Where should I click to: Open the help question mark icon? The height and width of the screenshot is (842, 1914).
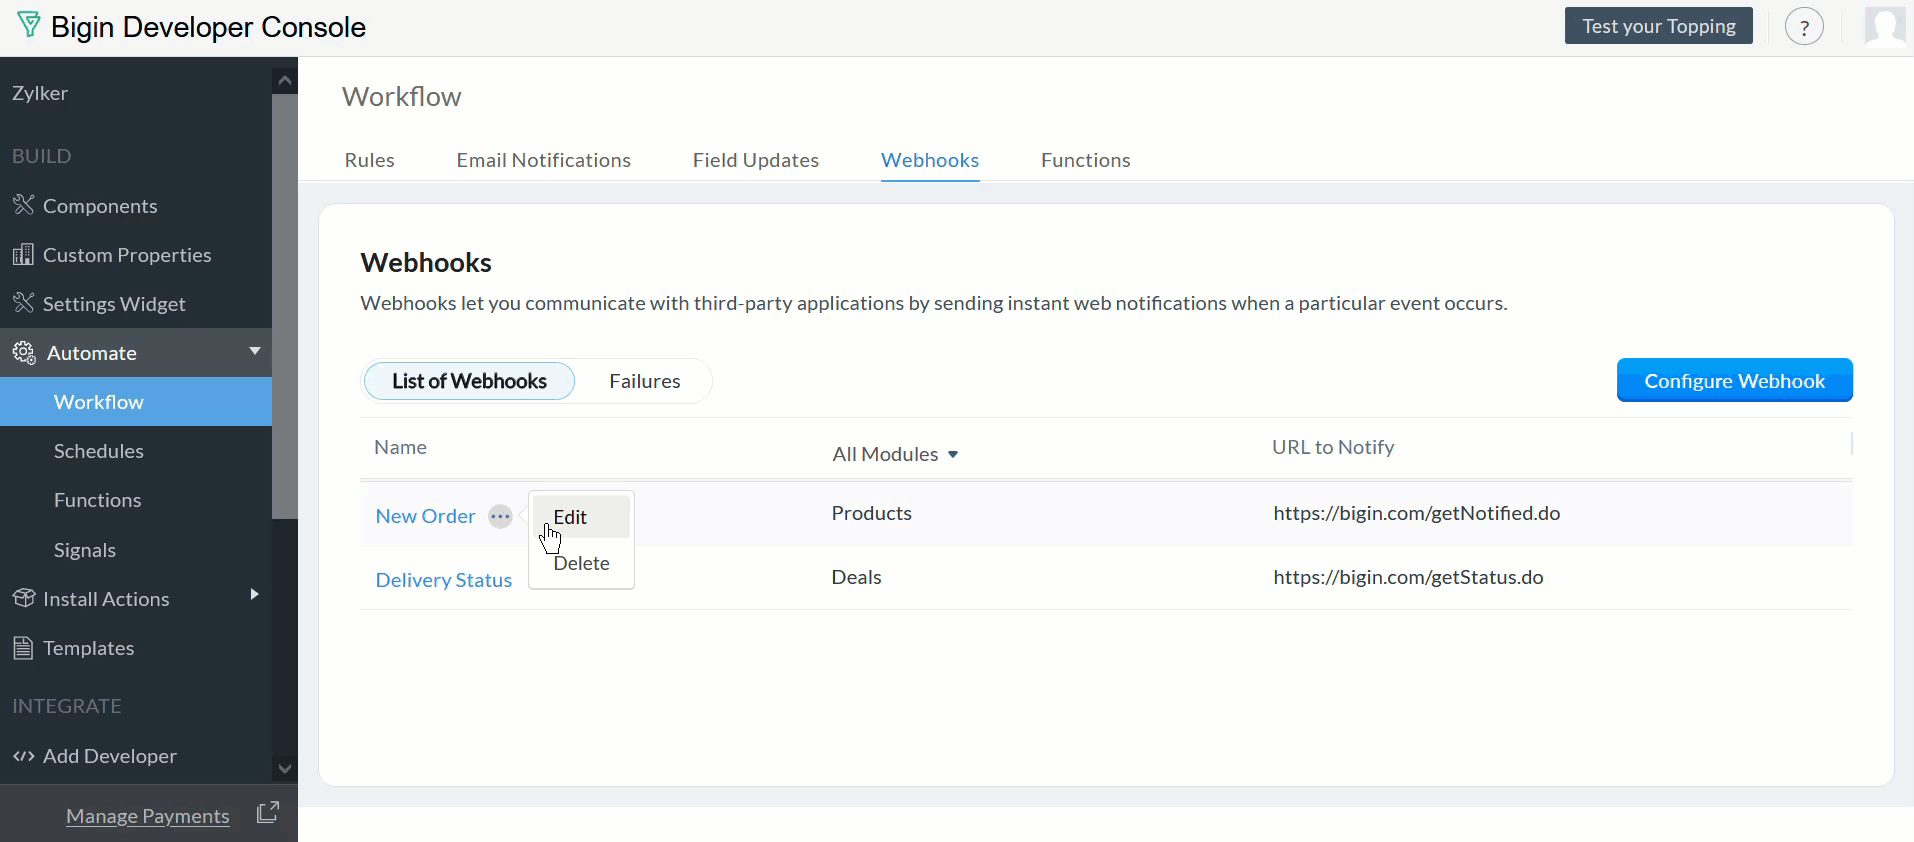[x=1804, y=27]
